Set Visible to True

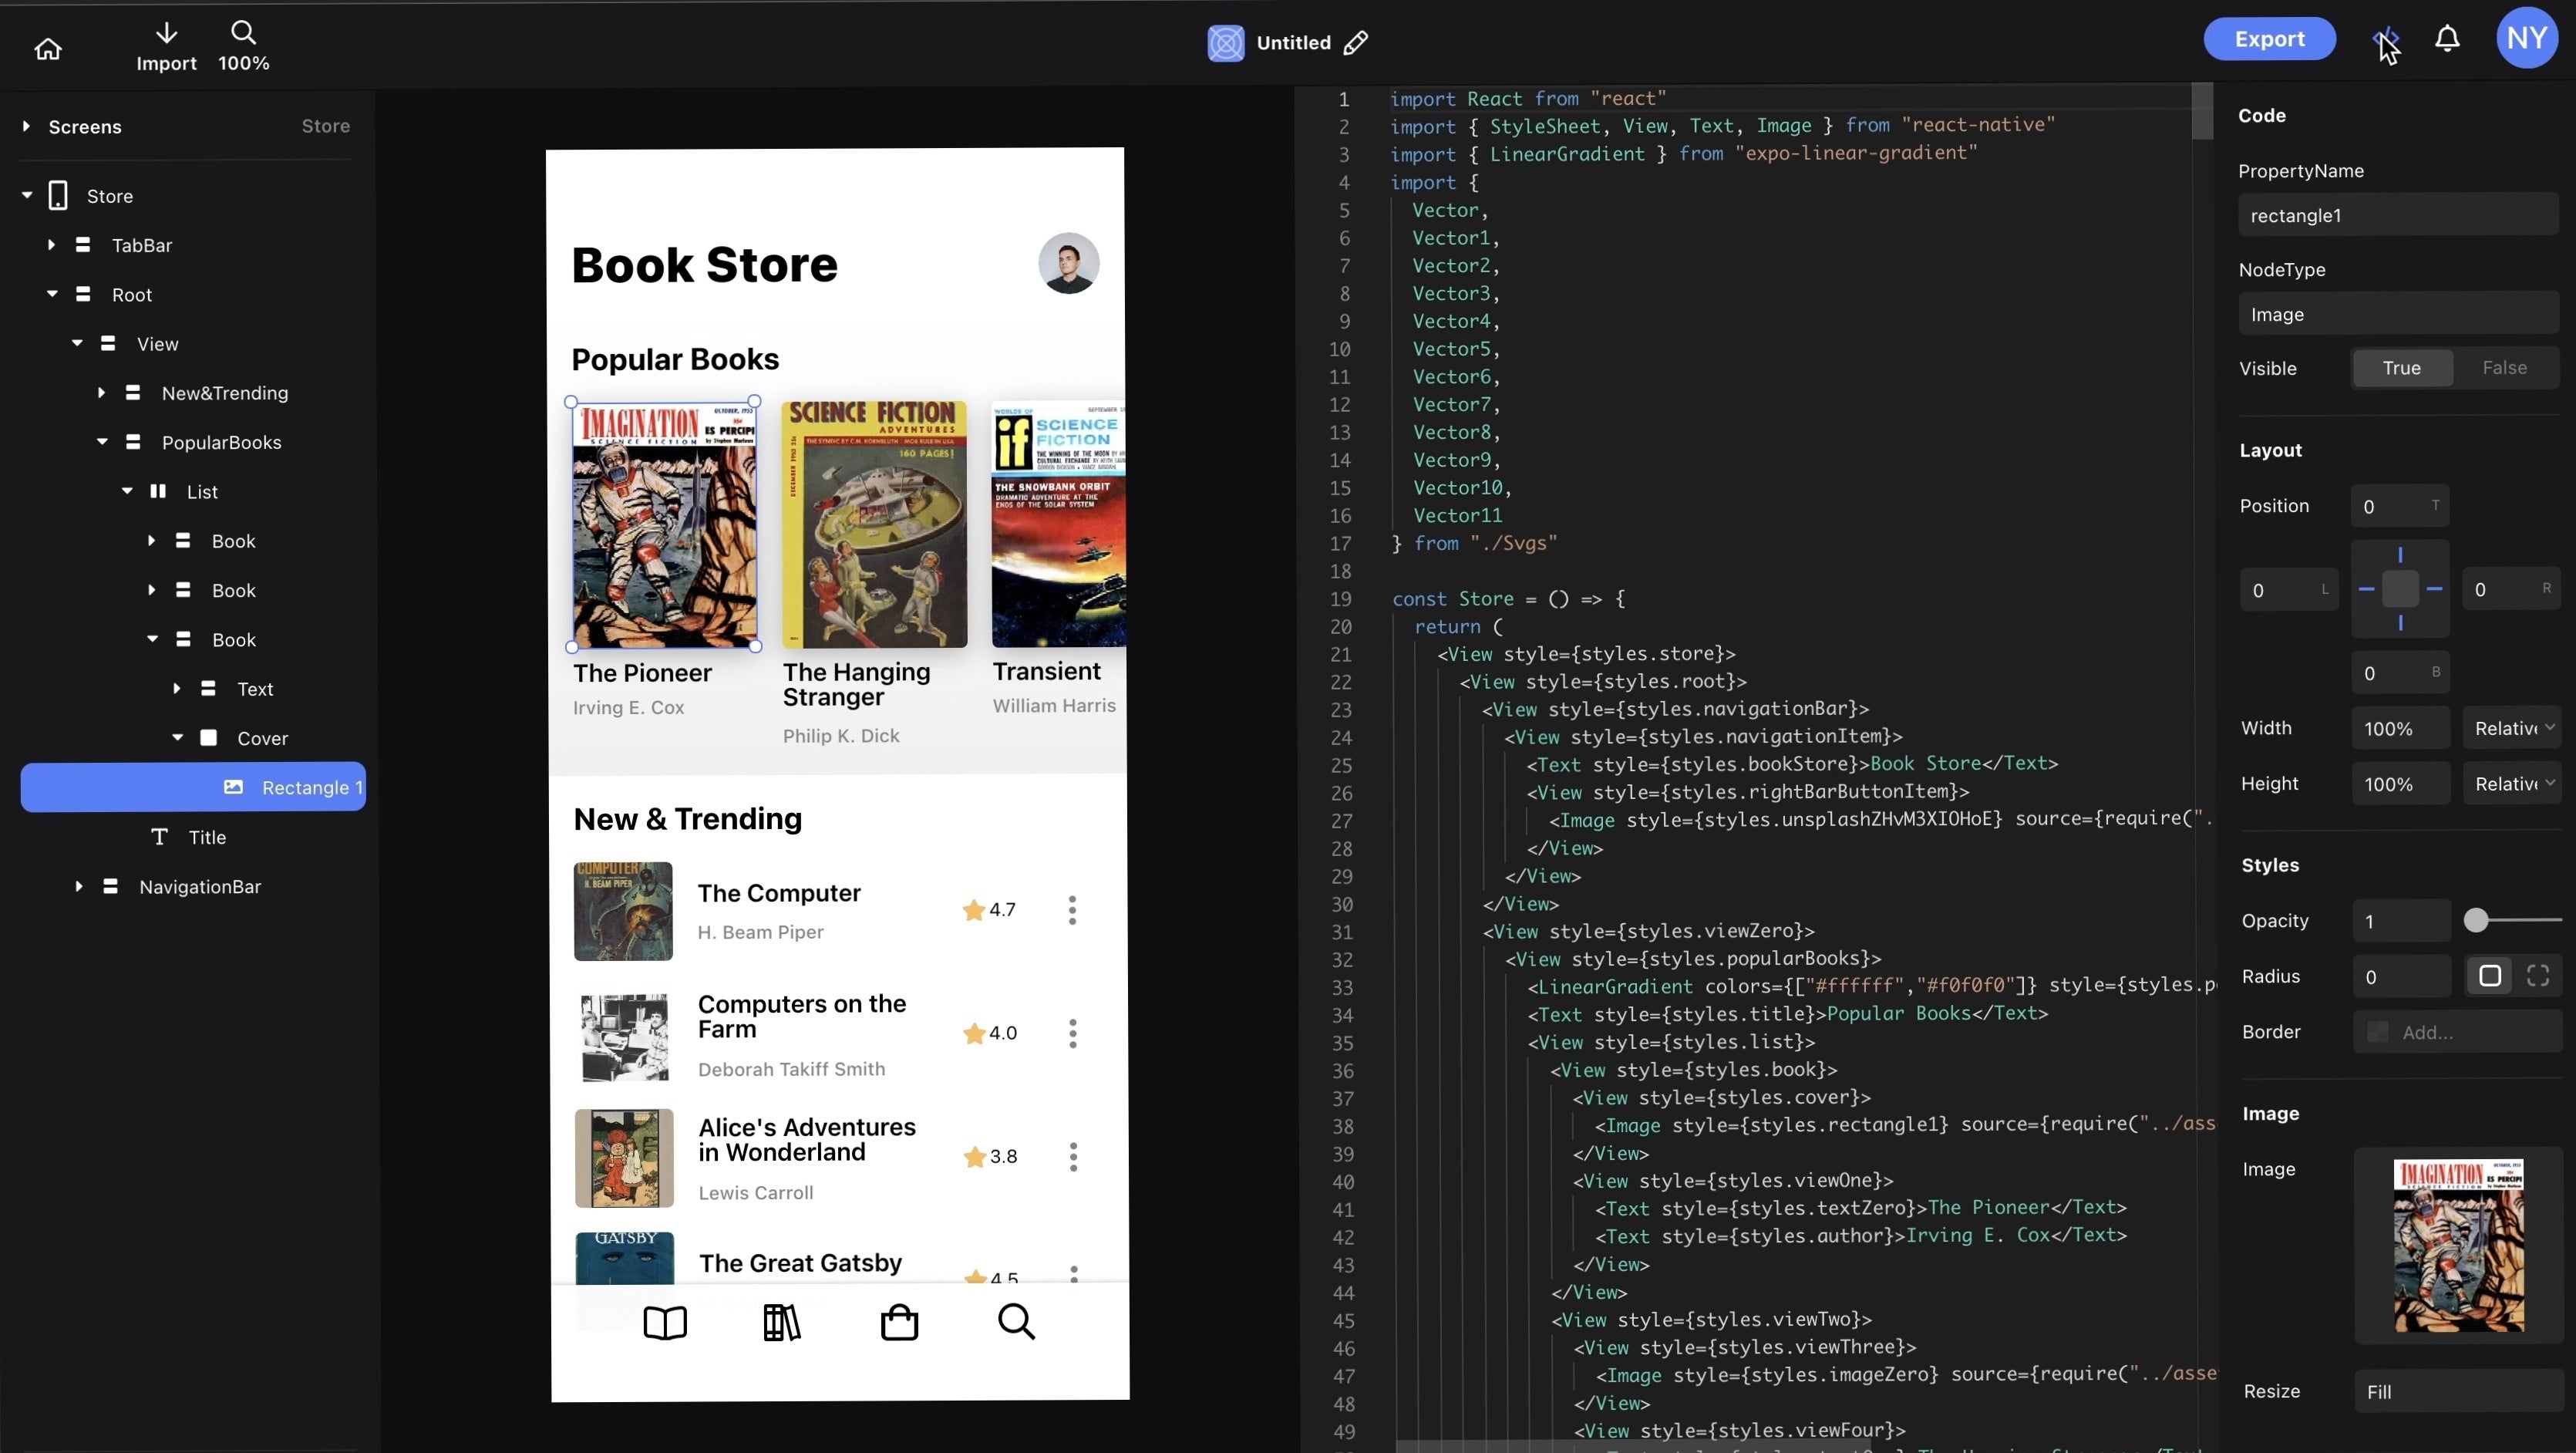point(2400,368)
